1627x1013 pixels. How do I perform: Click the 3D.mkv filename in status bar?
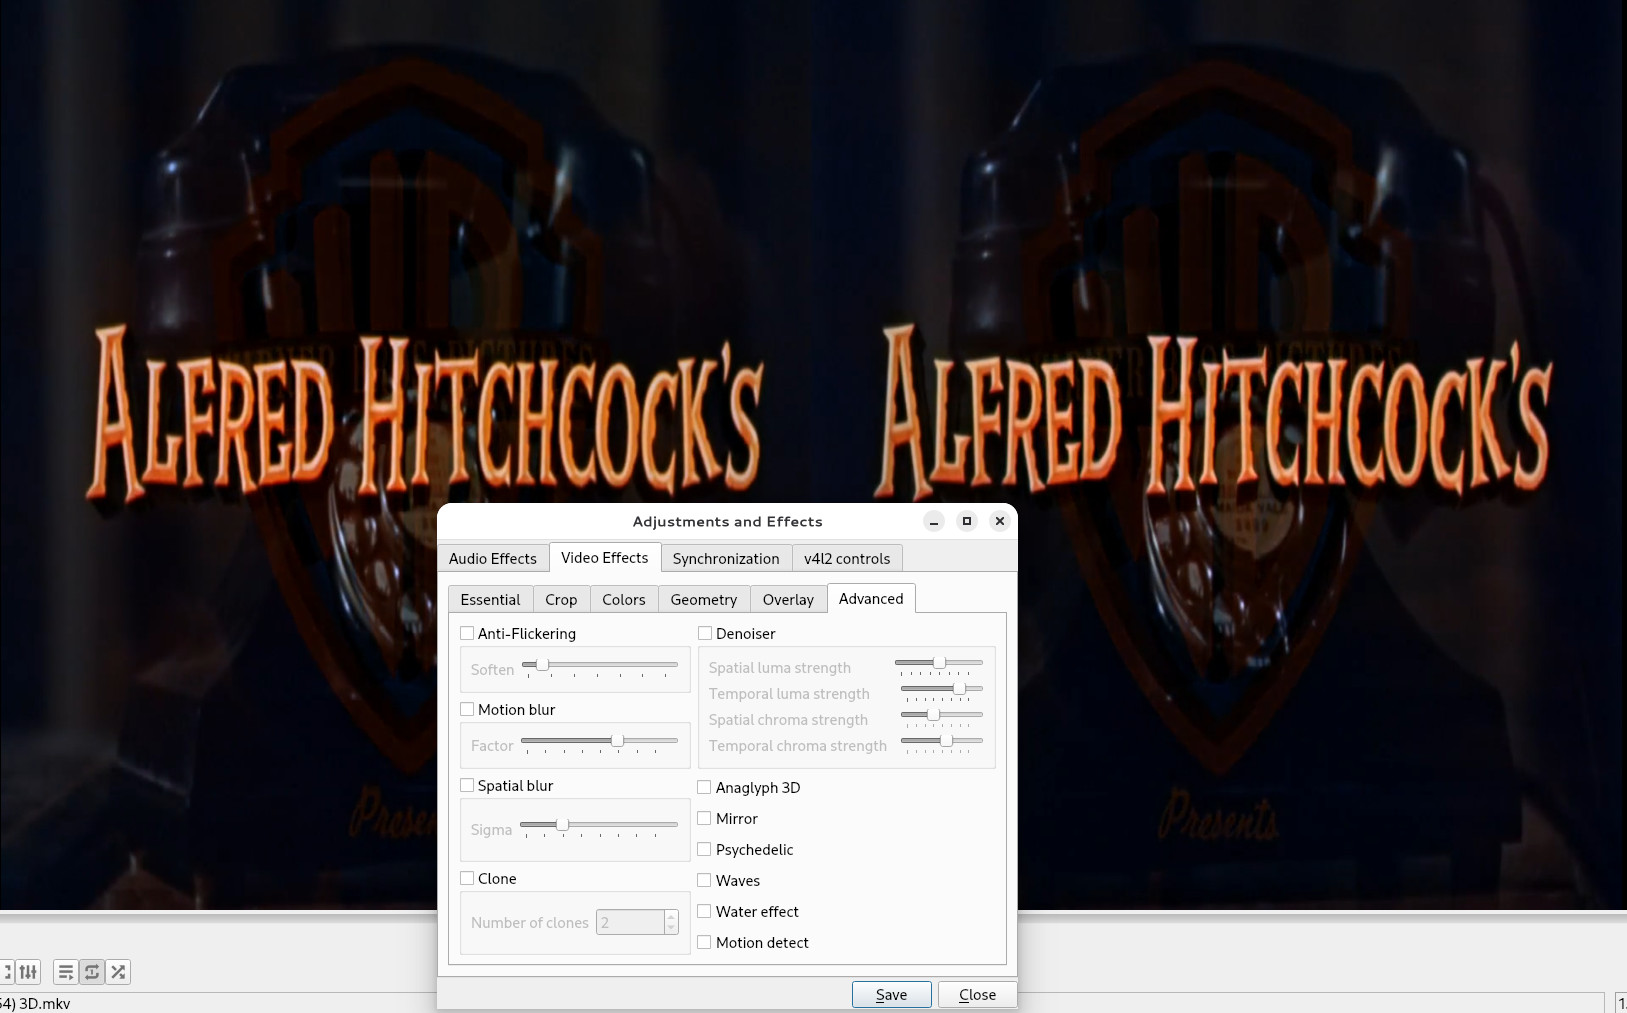(x=36, y=1003)
